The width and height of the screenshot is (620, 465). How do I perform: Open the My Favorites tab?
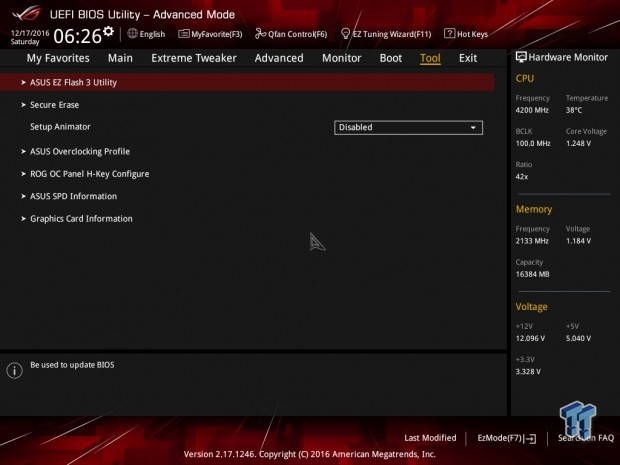tap(58, 58)
